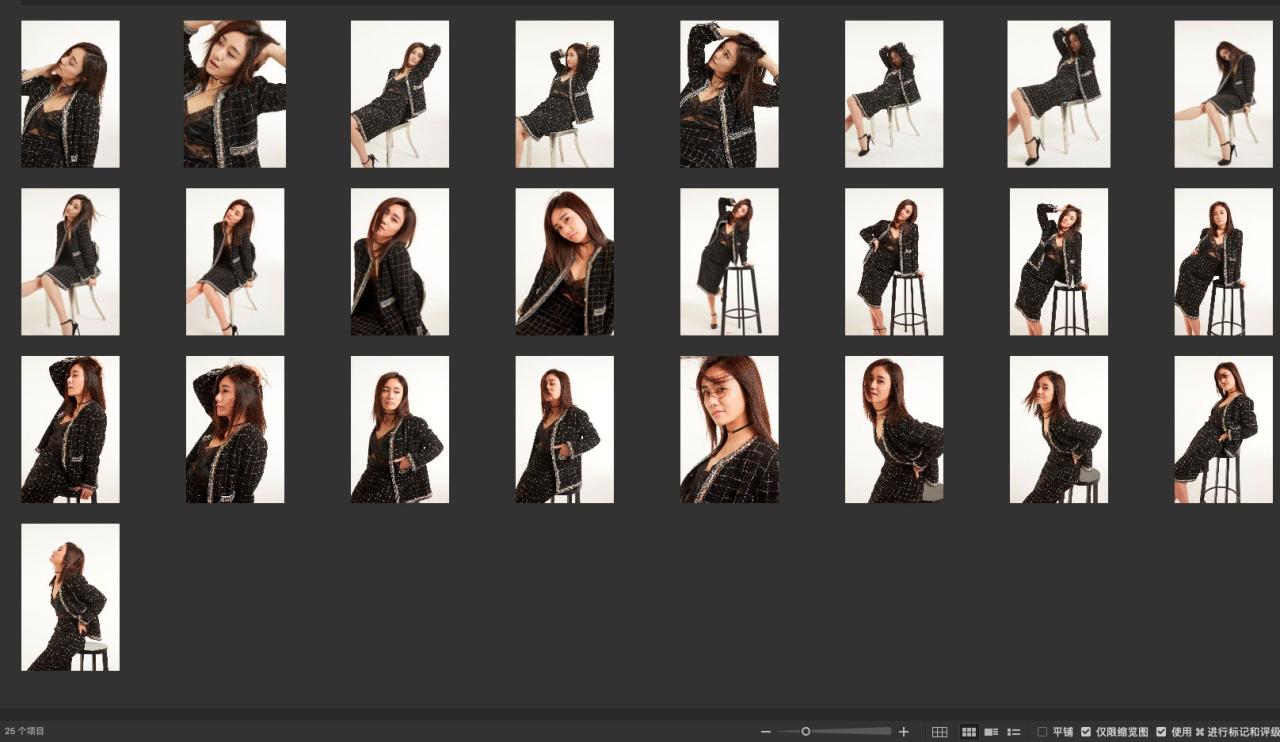Select the lone thumbnail in the bottom row
Viewport: 1280px width, 742px height.
(70, 597)
